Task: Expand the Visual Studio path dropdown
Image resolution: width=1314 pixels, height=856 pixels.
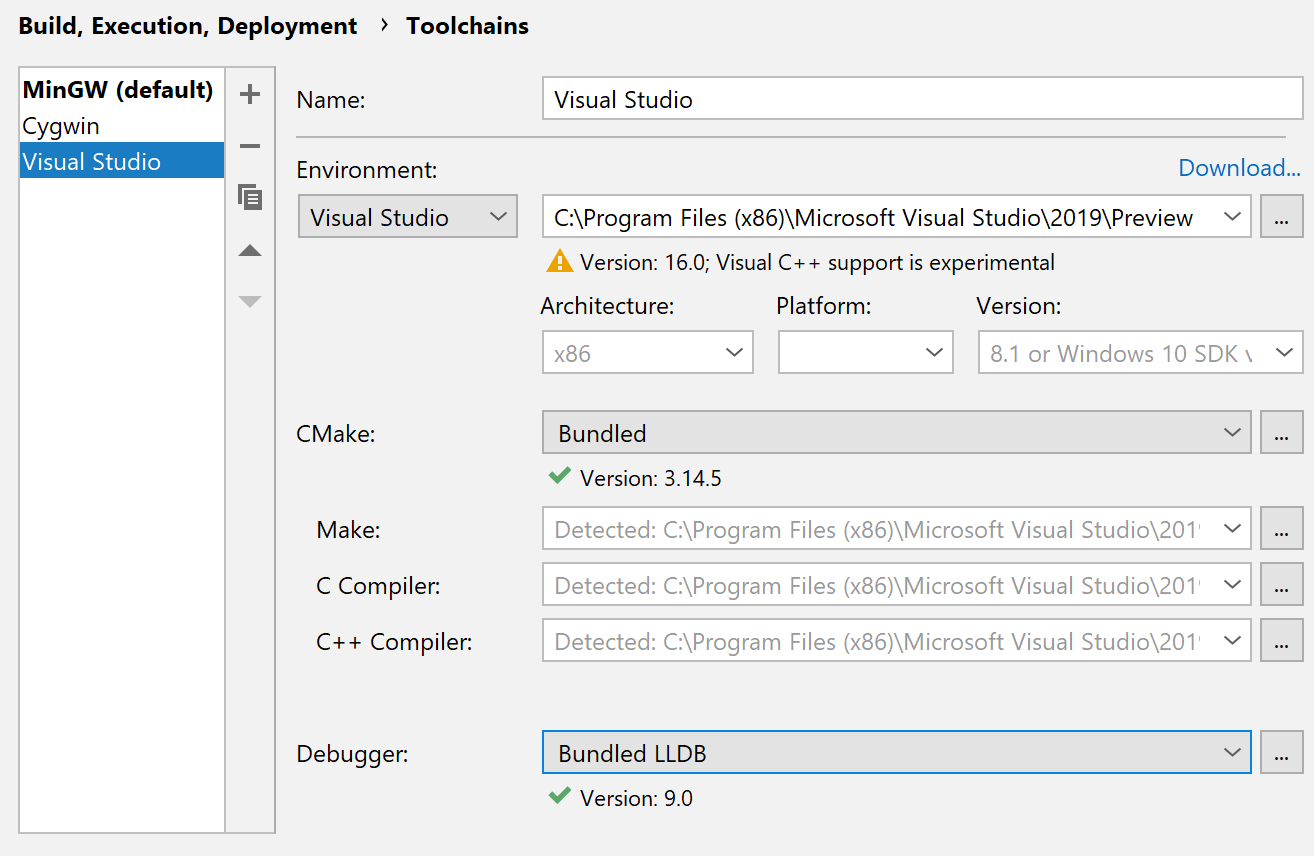Action: (1232, 217)
